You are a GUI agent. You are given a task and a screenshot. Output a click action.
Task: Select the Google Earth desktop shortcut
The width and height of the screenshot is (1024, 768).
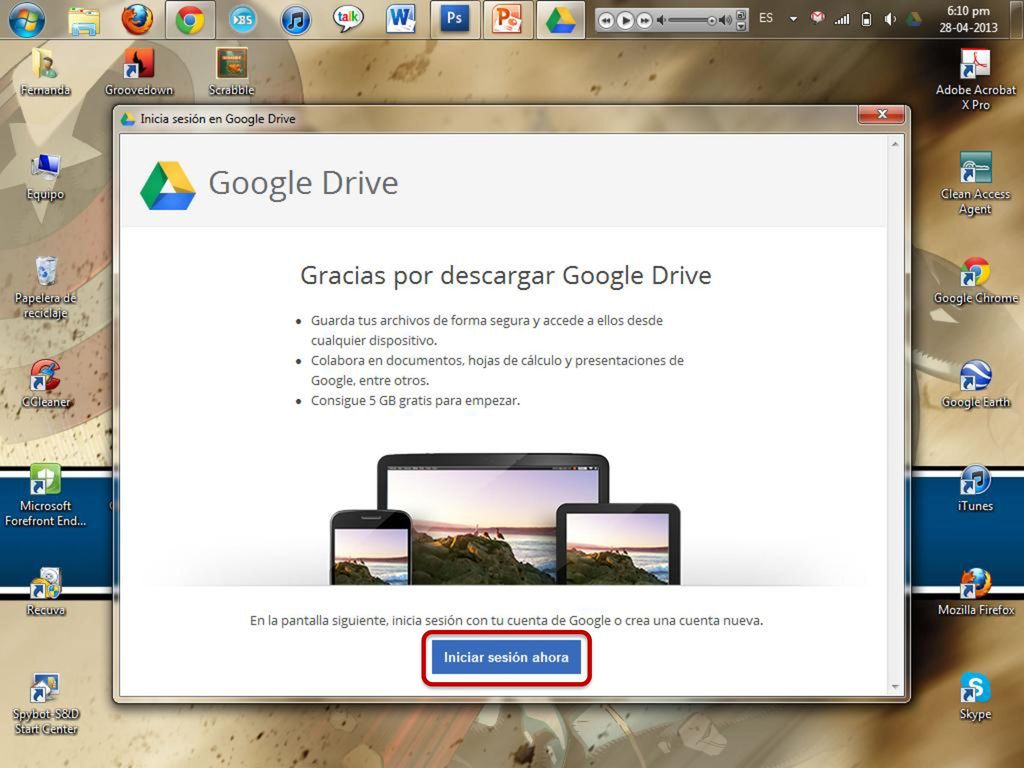976,384
